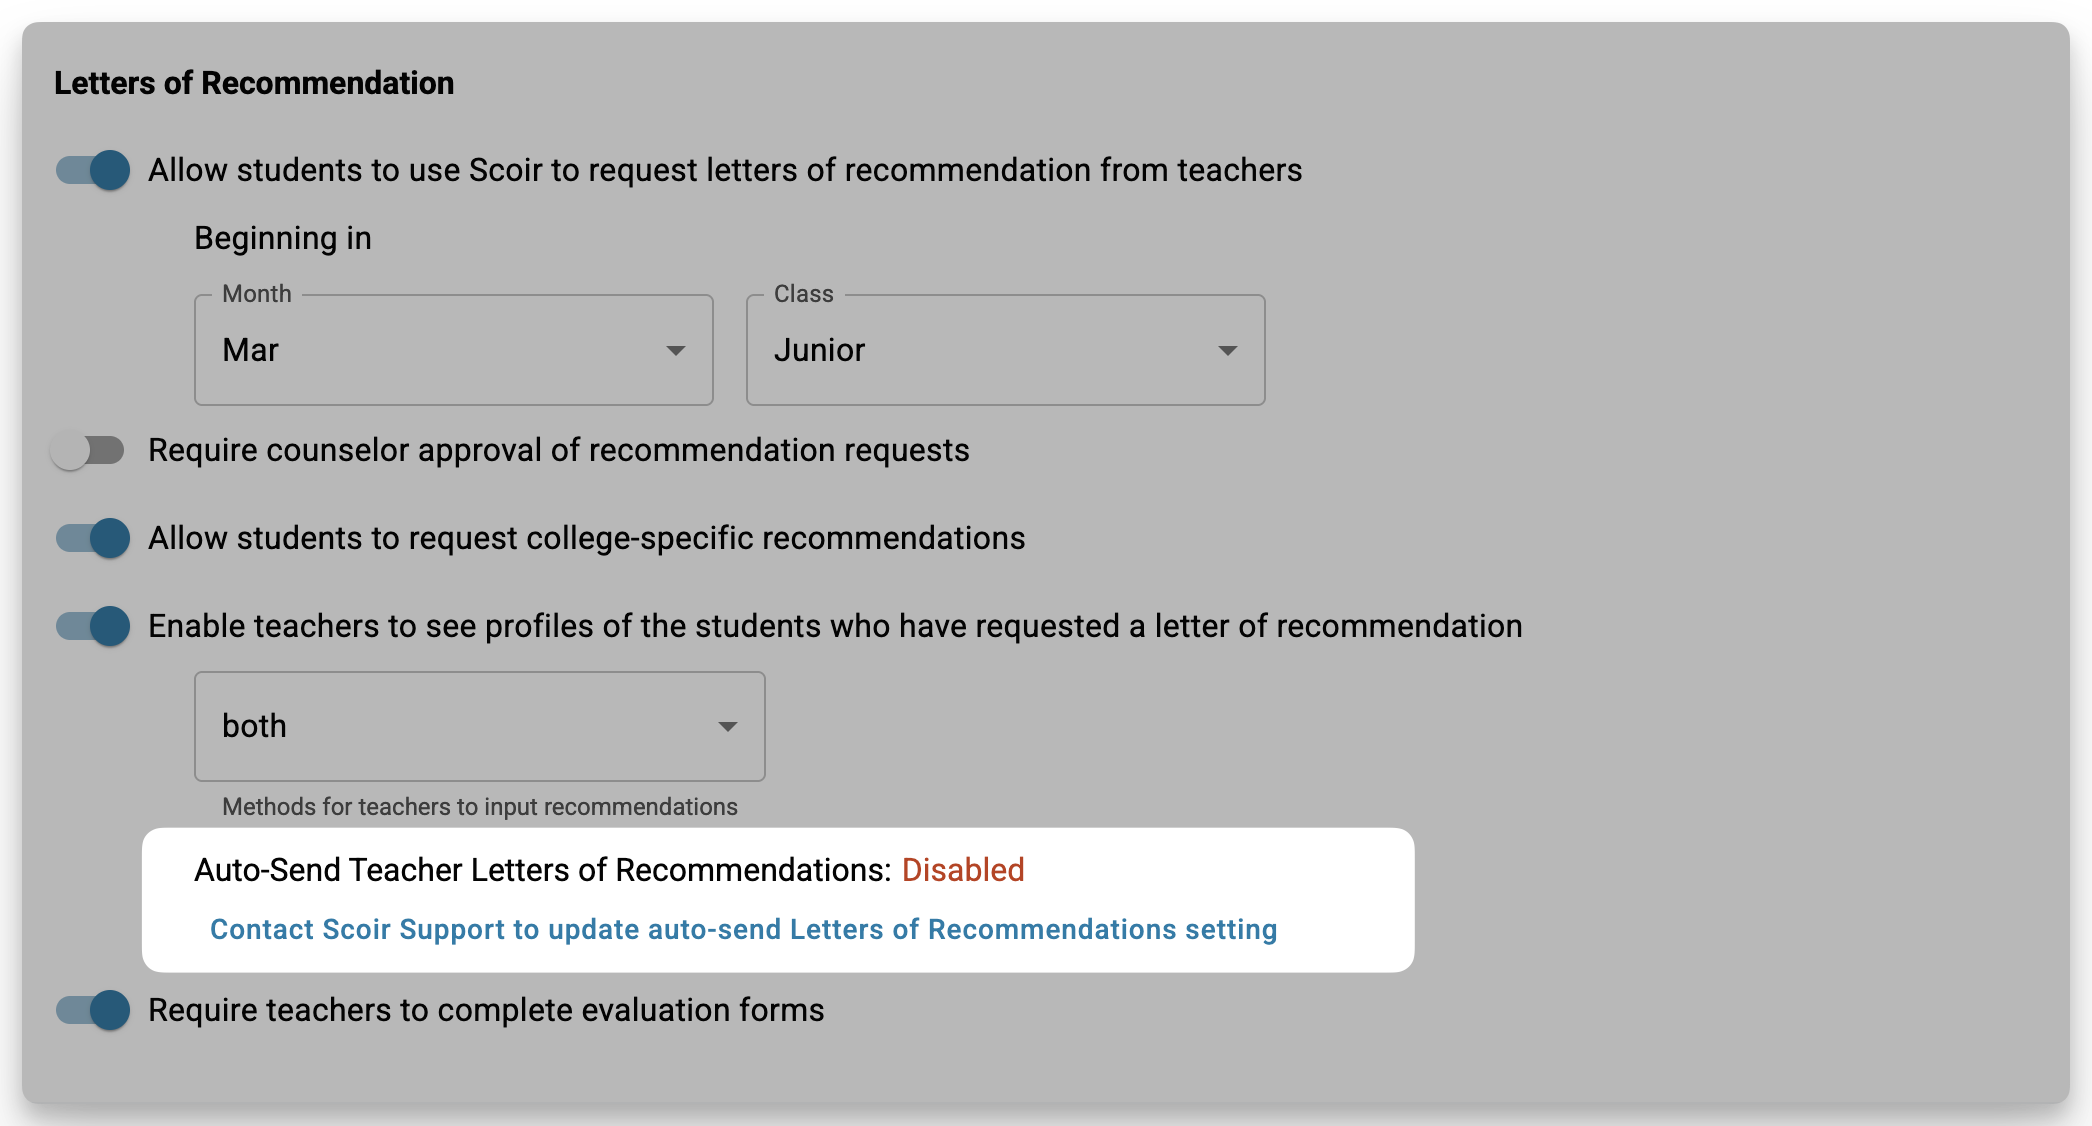Disable students requesting letters from teachers toggle

click(x=93, y=170)
